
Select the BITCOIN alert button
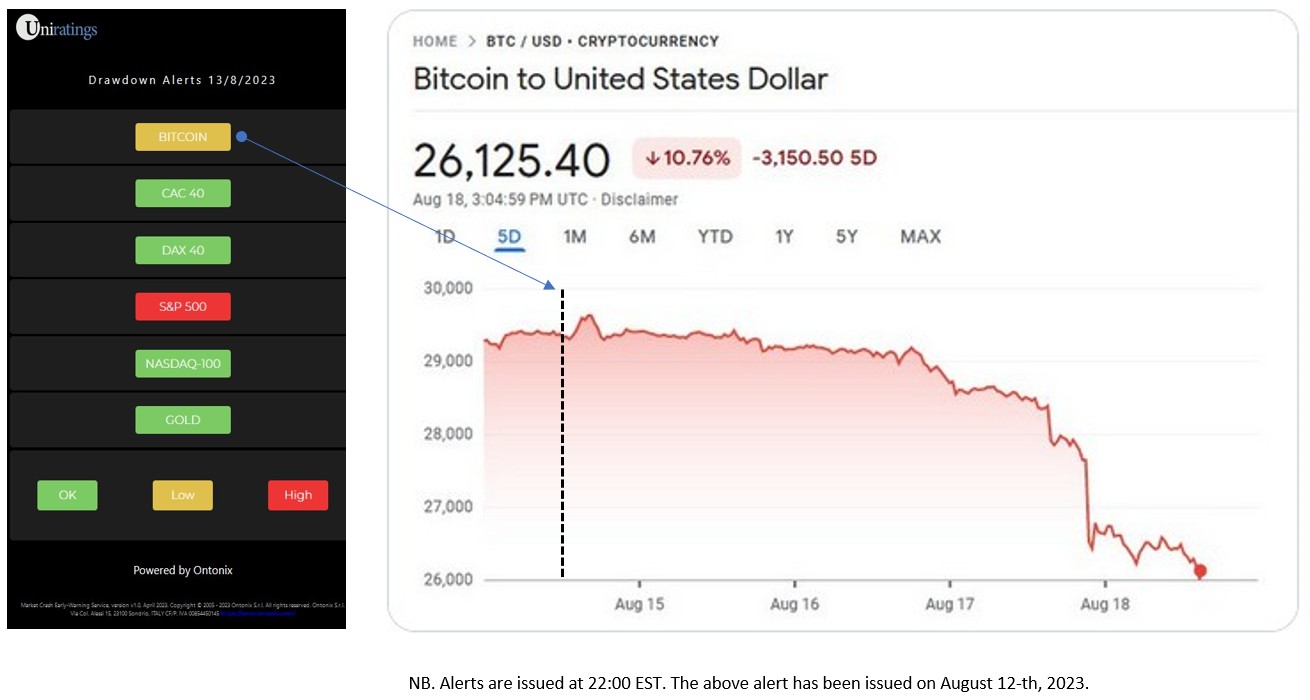point(183,137)
